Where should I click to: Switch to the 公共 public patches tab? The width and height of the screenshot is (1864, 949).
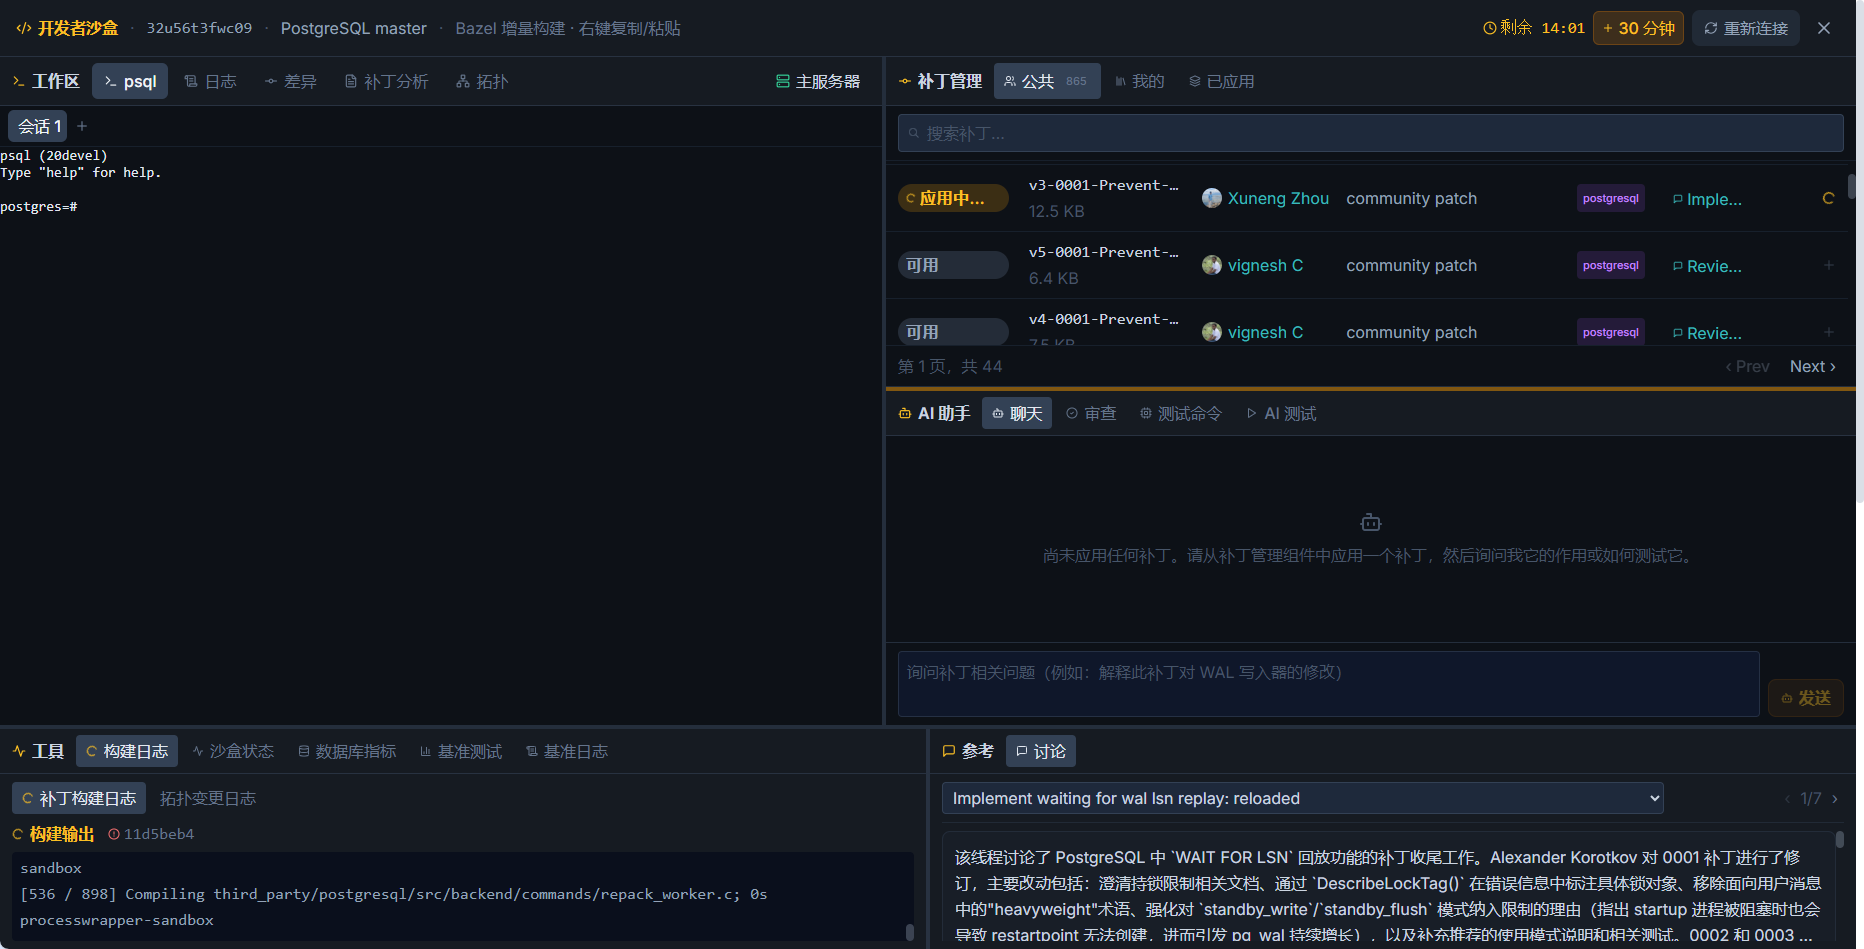(x=1047, y=81)
